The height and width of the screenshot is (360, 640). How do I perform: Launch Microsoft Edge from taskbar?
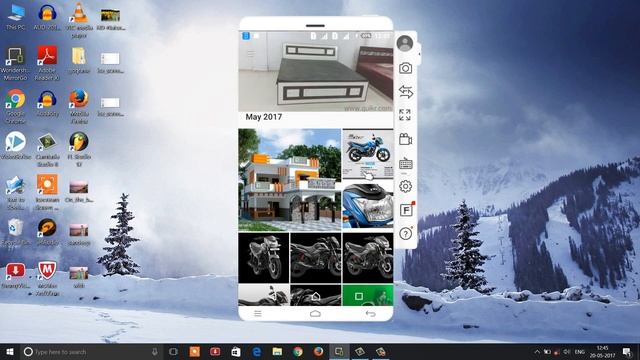tap(257, 351)
